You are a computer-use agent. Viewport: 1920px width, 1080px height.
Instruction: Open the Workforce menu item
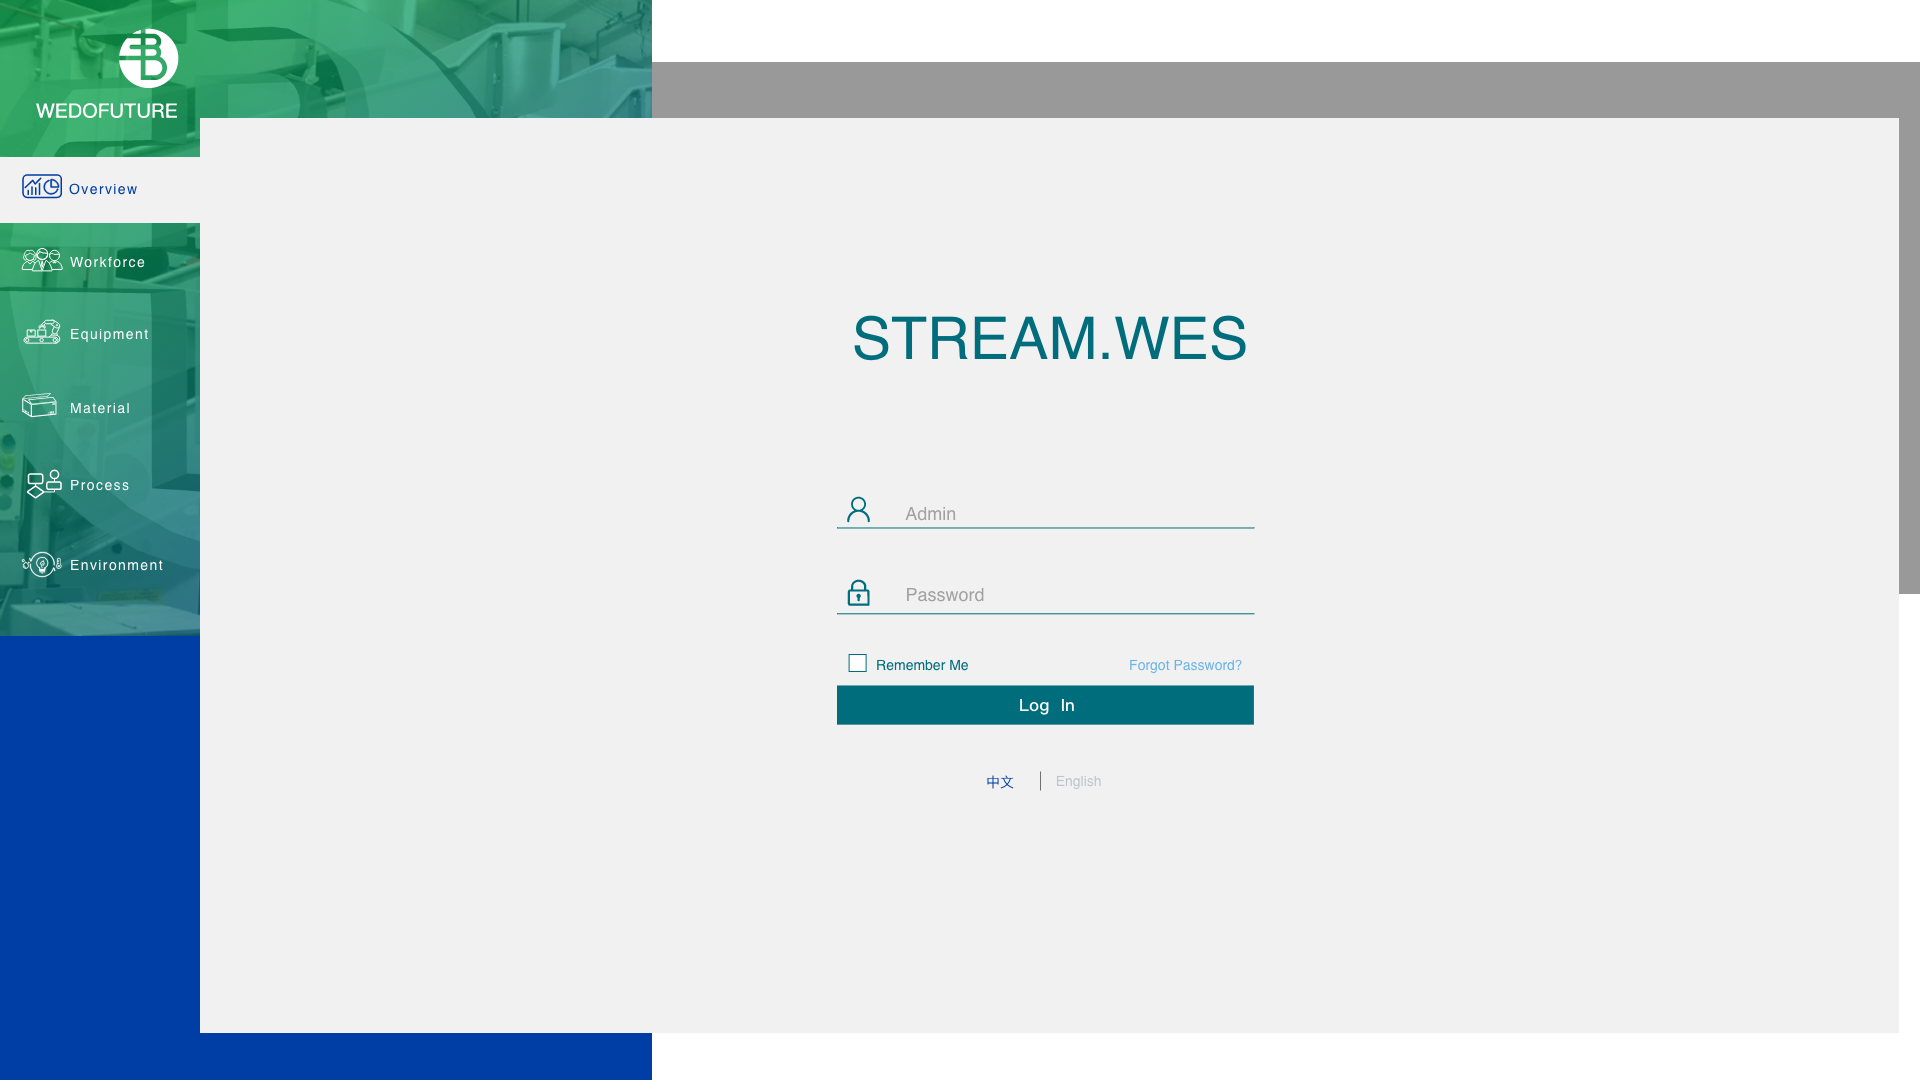tap(107, 262)
